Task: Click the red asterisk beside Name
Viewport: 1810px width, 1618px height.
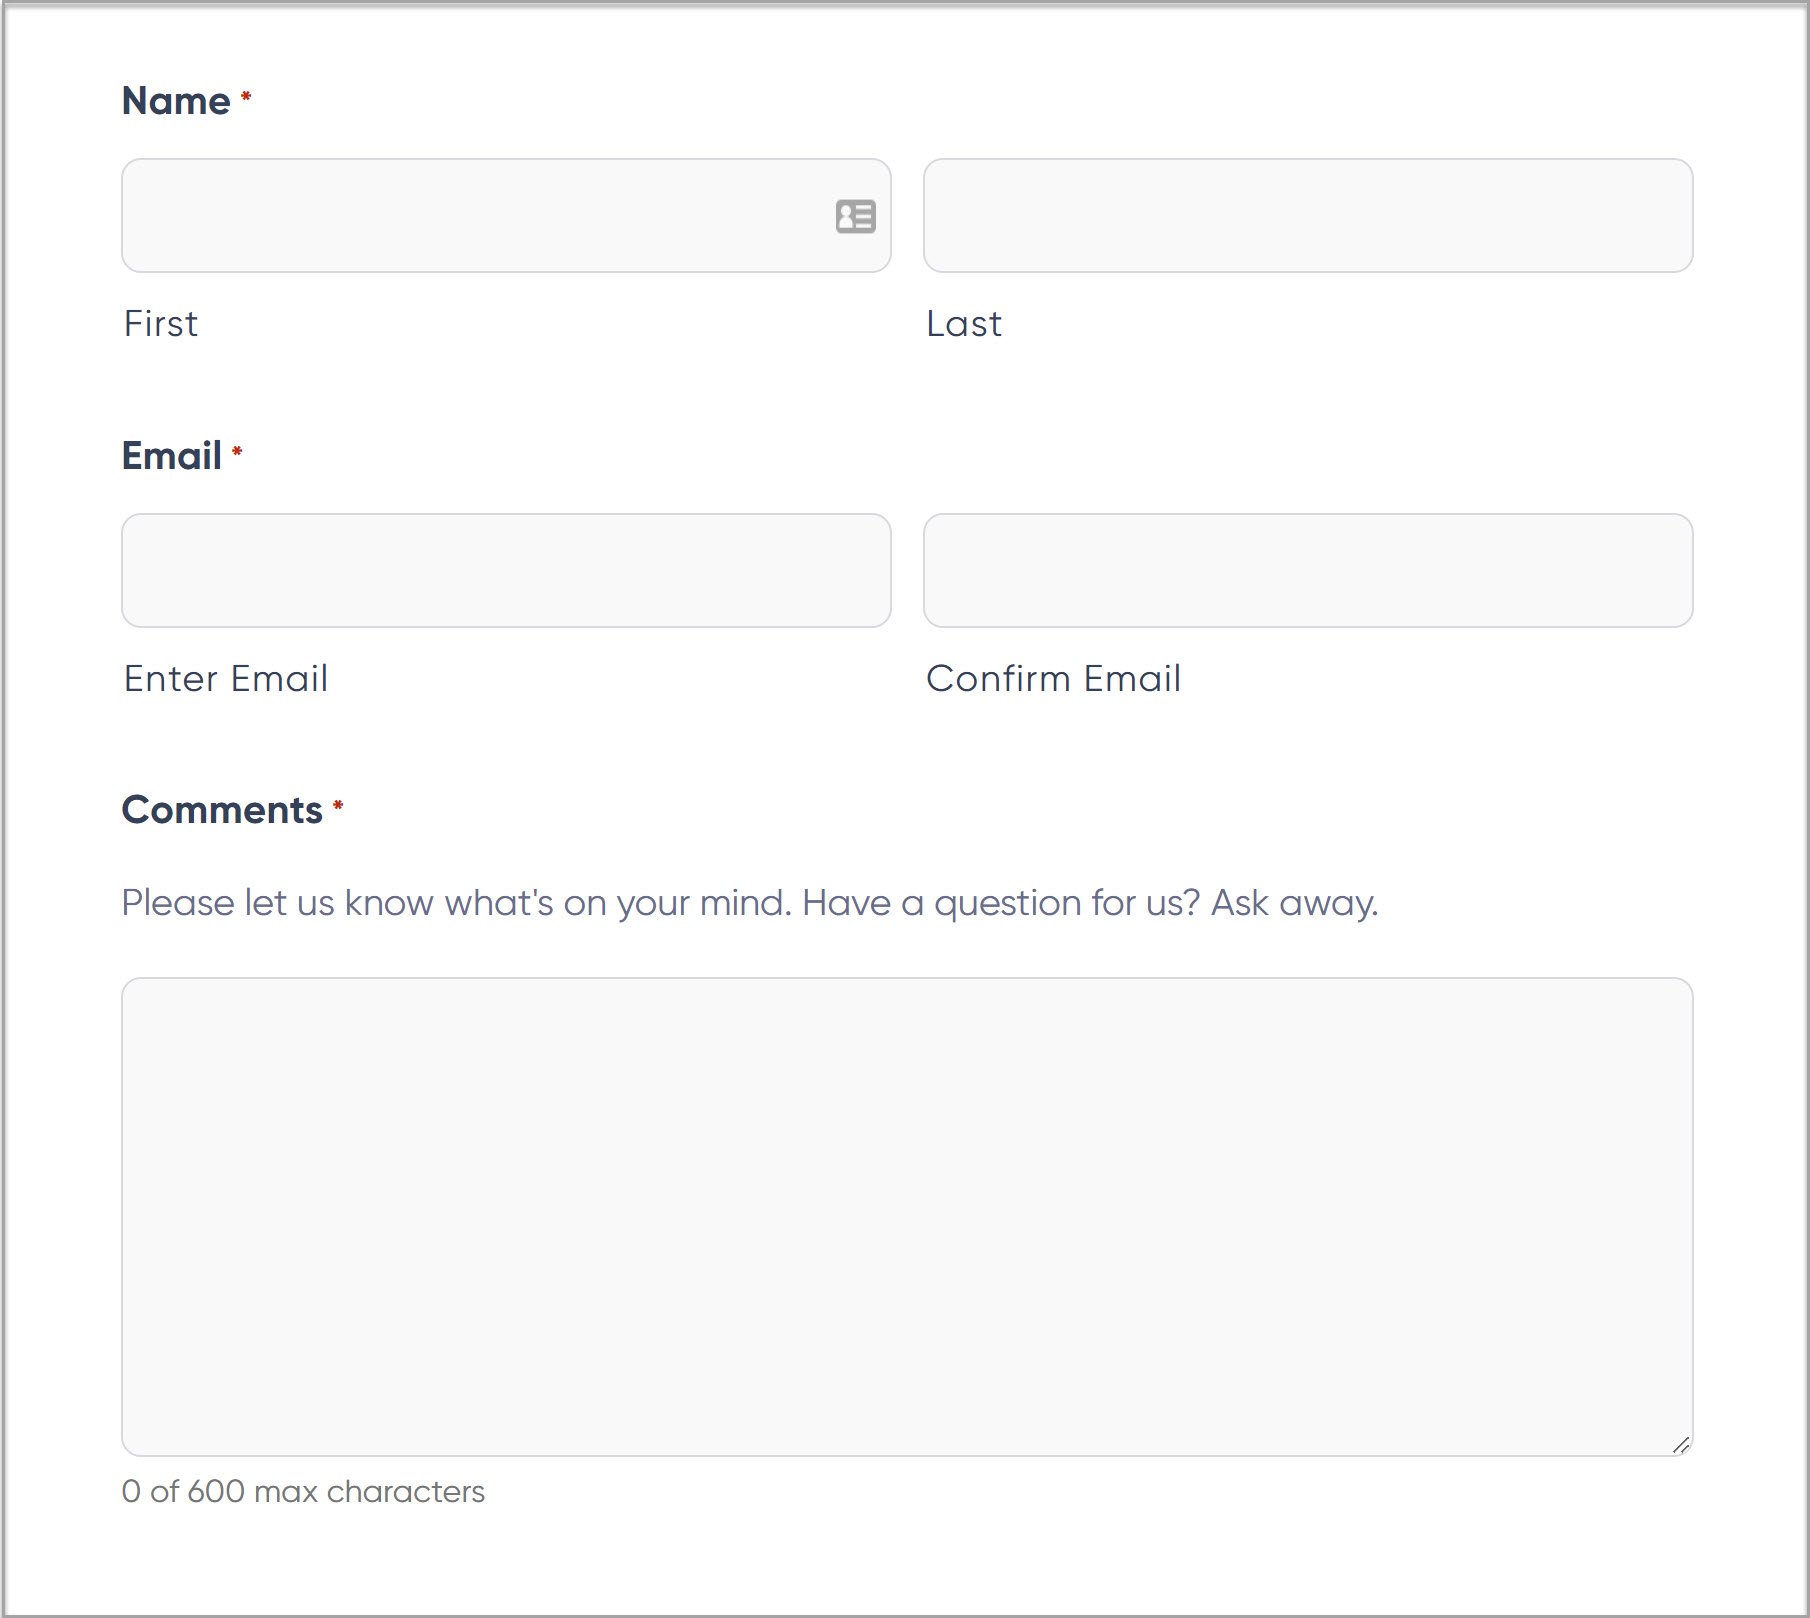Action: (x=246, y=96)
